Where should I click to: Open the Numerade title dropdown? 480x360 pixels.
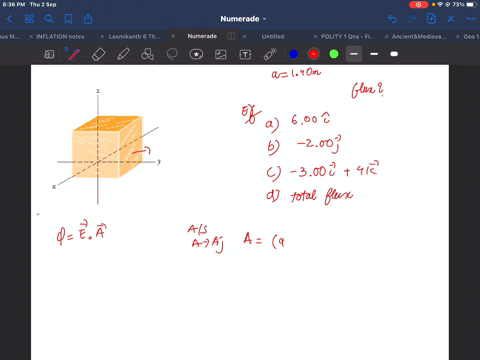pyautogui.click(x=243, y=19)
